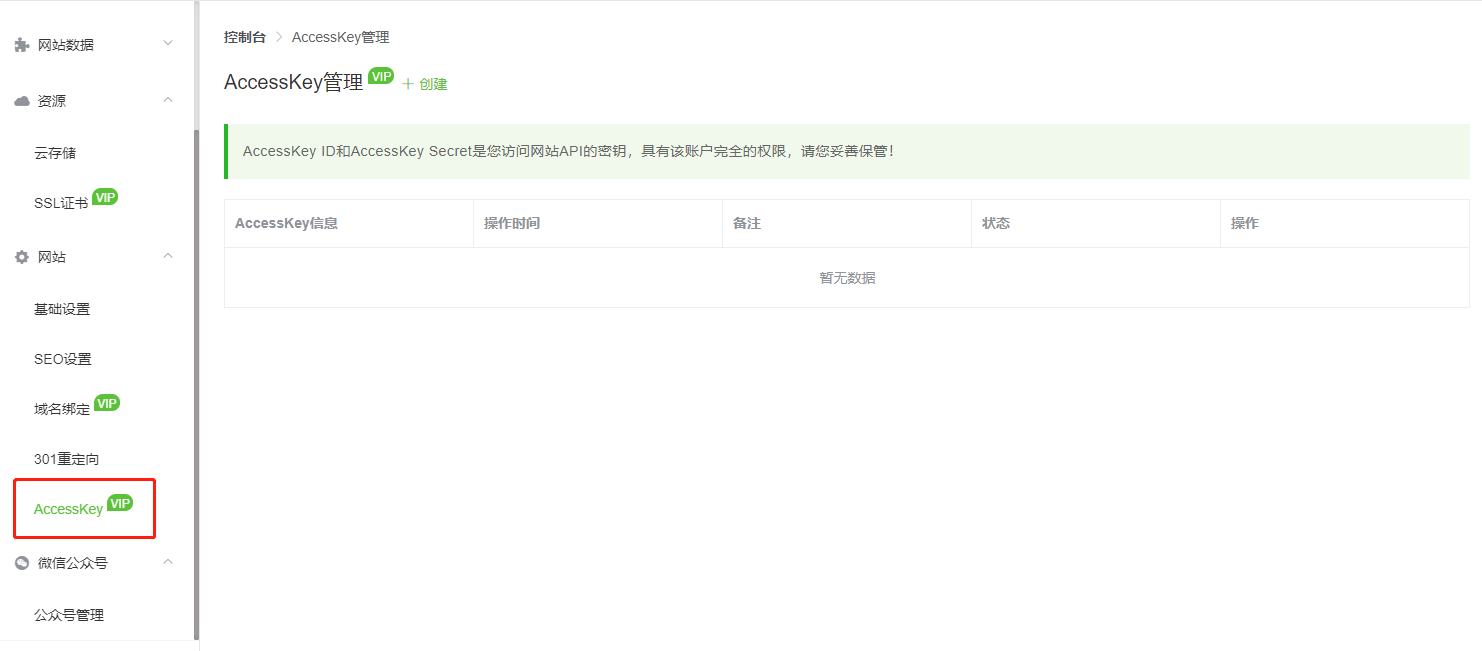Click the VIP badge next to AccessKey管理 title
1482x651 pixels.
[380, 75]
